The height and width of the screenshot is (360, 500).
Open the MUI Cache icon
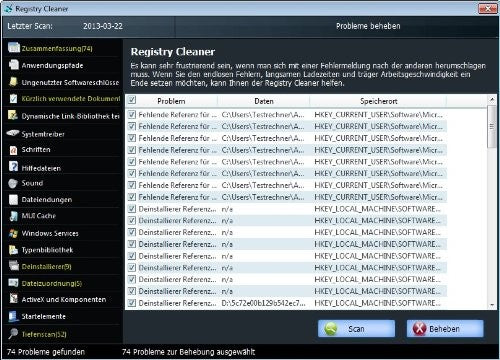[14, 216]
